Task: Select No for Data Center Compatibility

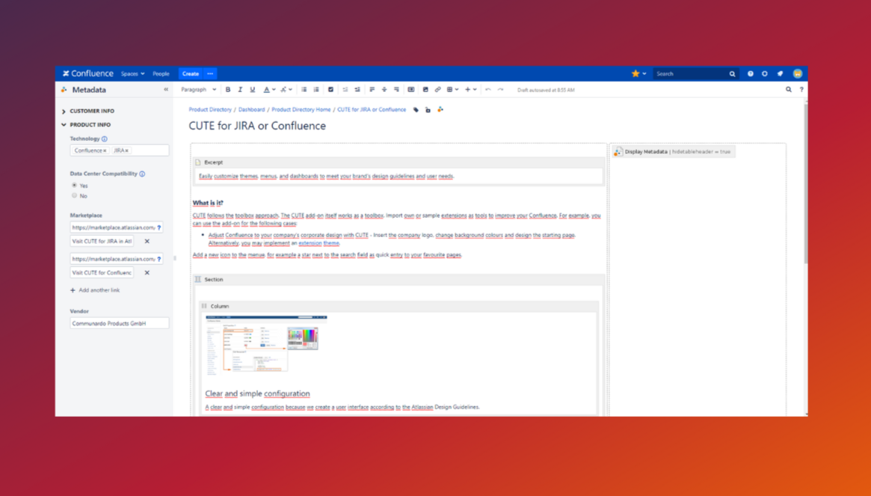Action: coord(74,196)
